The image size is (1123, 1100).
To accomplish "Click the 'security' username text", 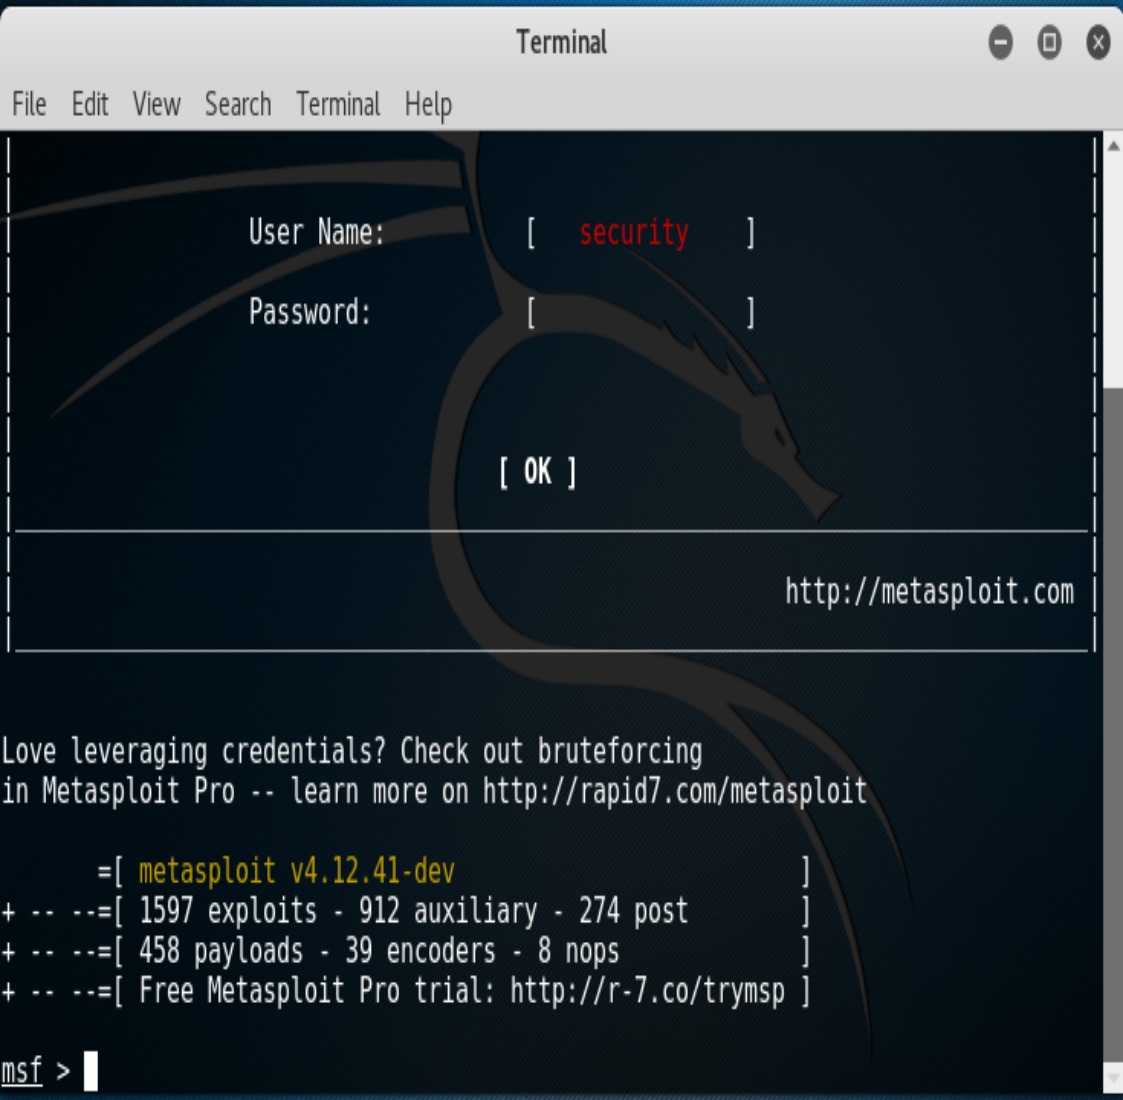I will 634,233.
